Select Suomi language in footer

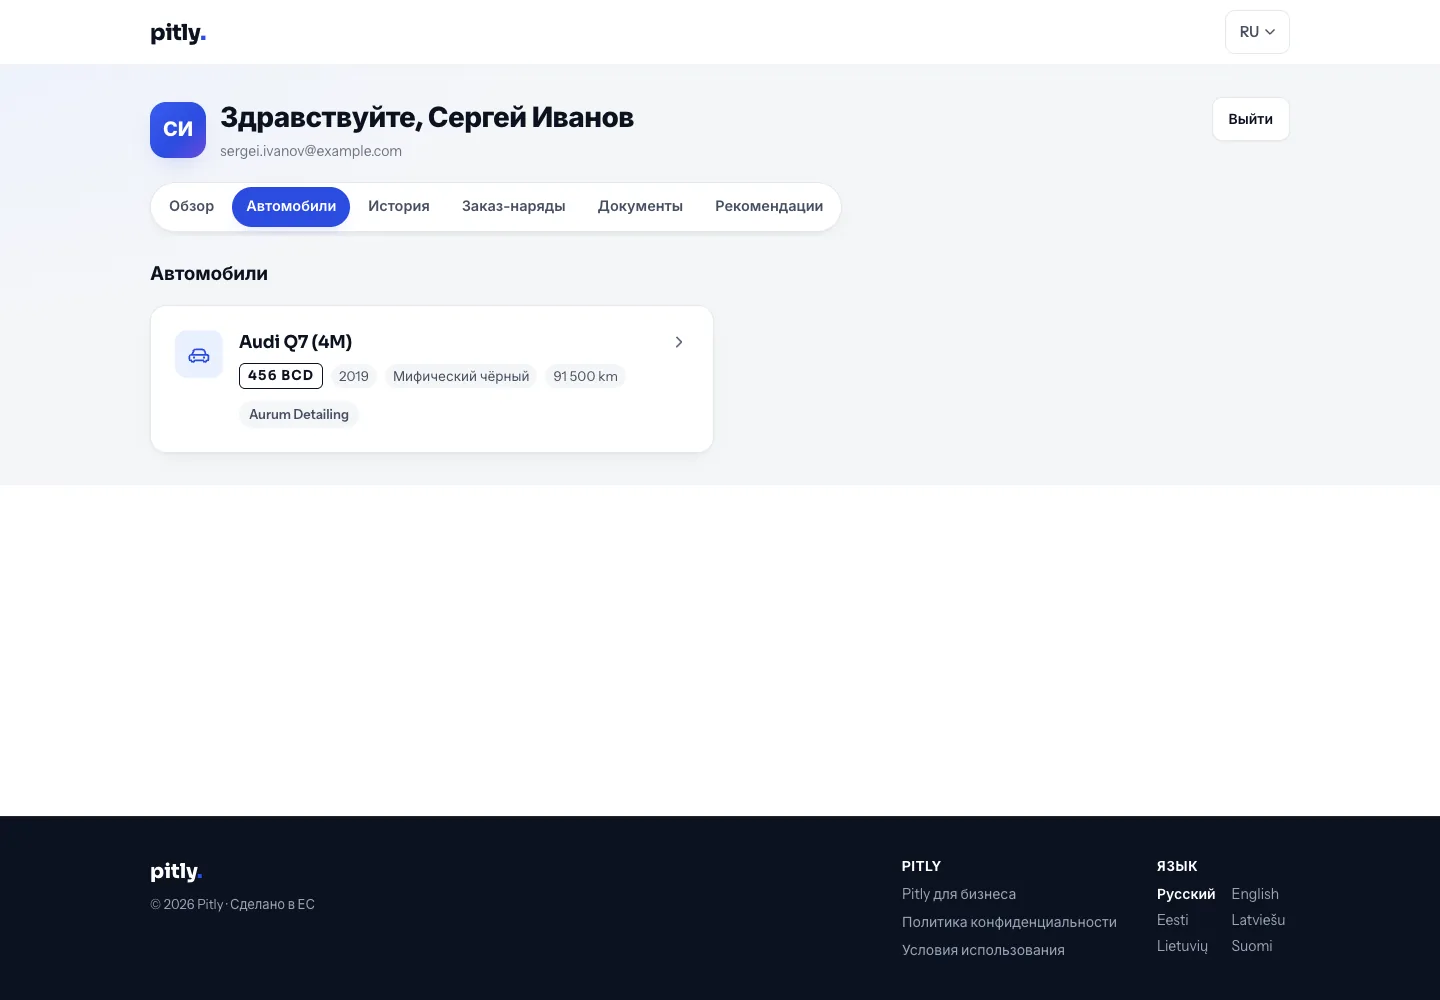(1252, 946)
